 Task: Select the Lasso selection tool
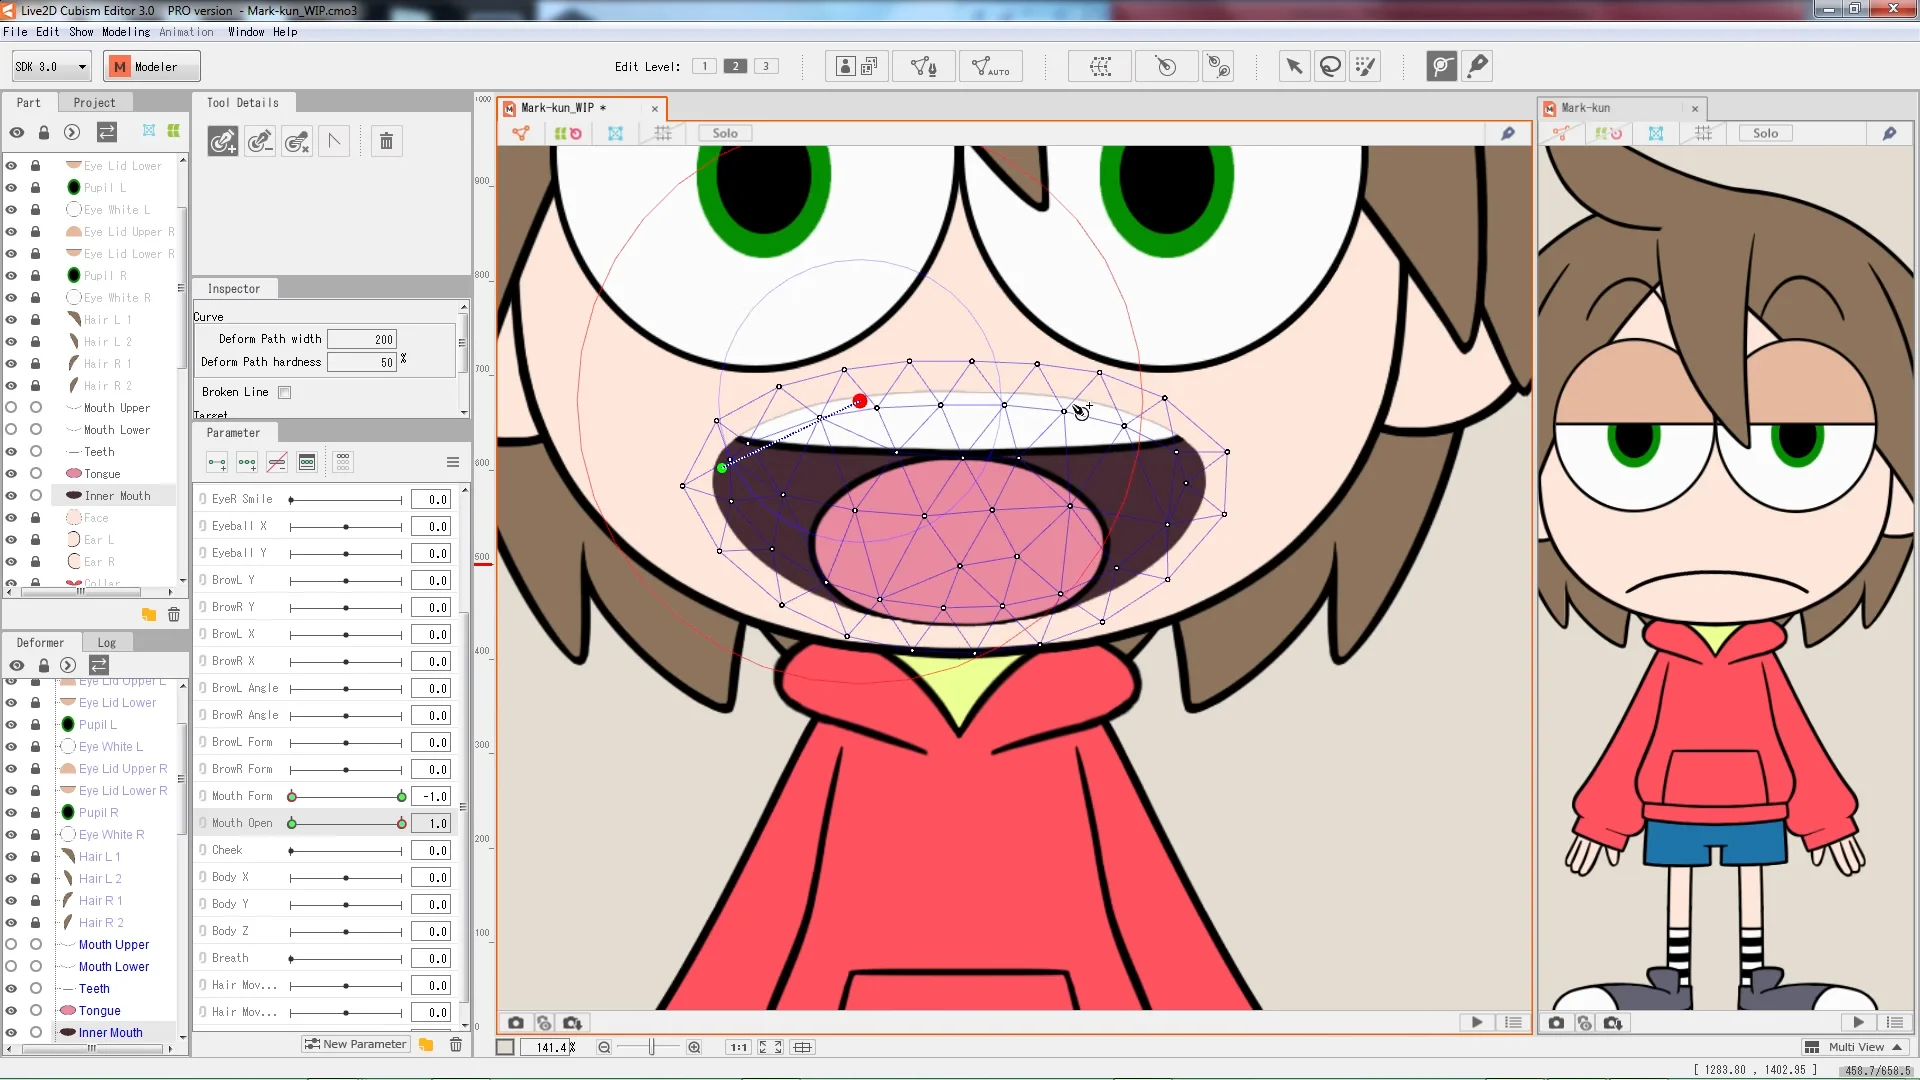[1330, 66]
